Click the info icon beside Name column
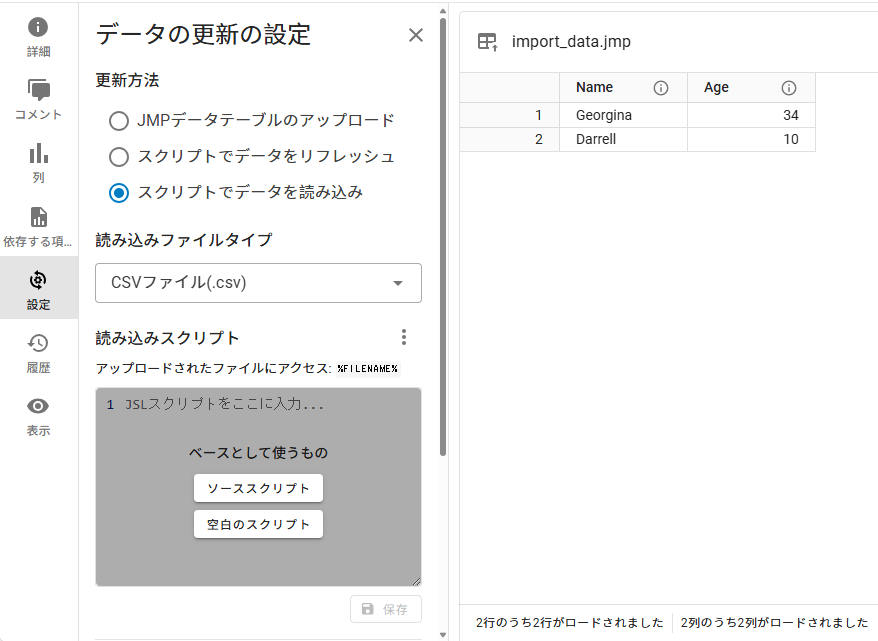This screenshot has height=641, width=878. 660,88
